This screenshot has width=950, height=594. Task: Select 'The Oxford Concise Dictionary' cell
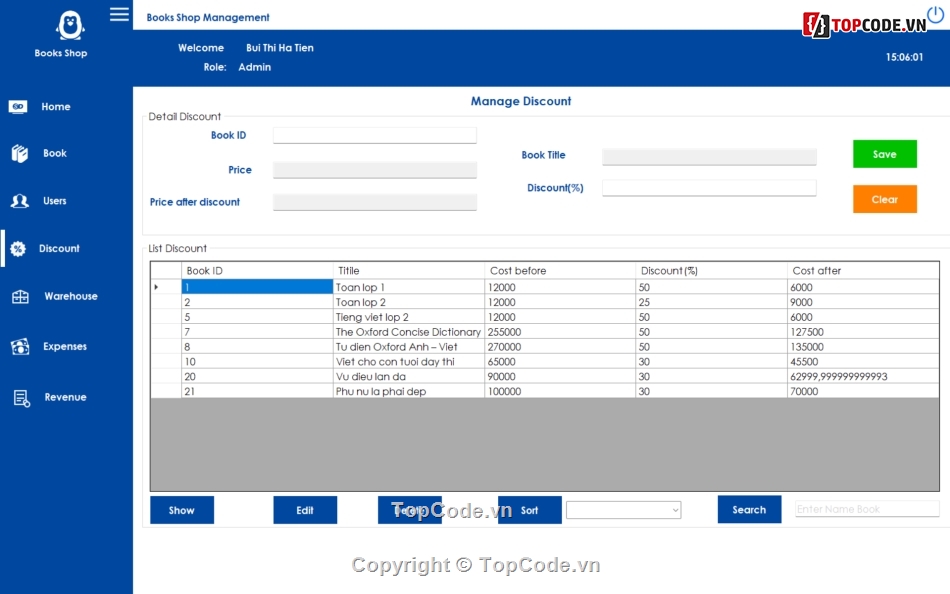click(408, 332)
